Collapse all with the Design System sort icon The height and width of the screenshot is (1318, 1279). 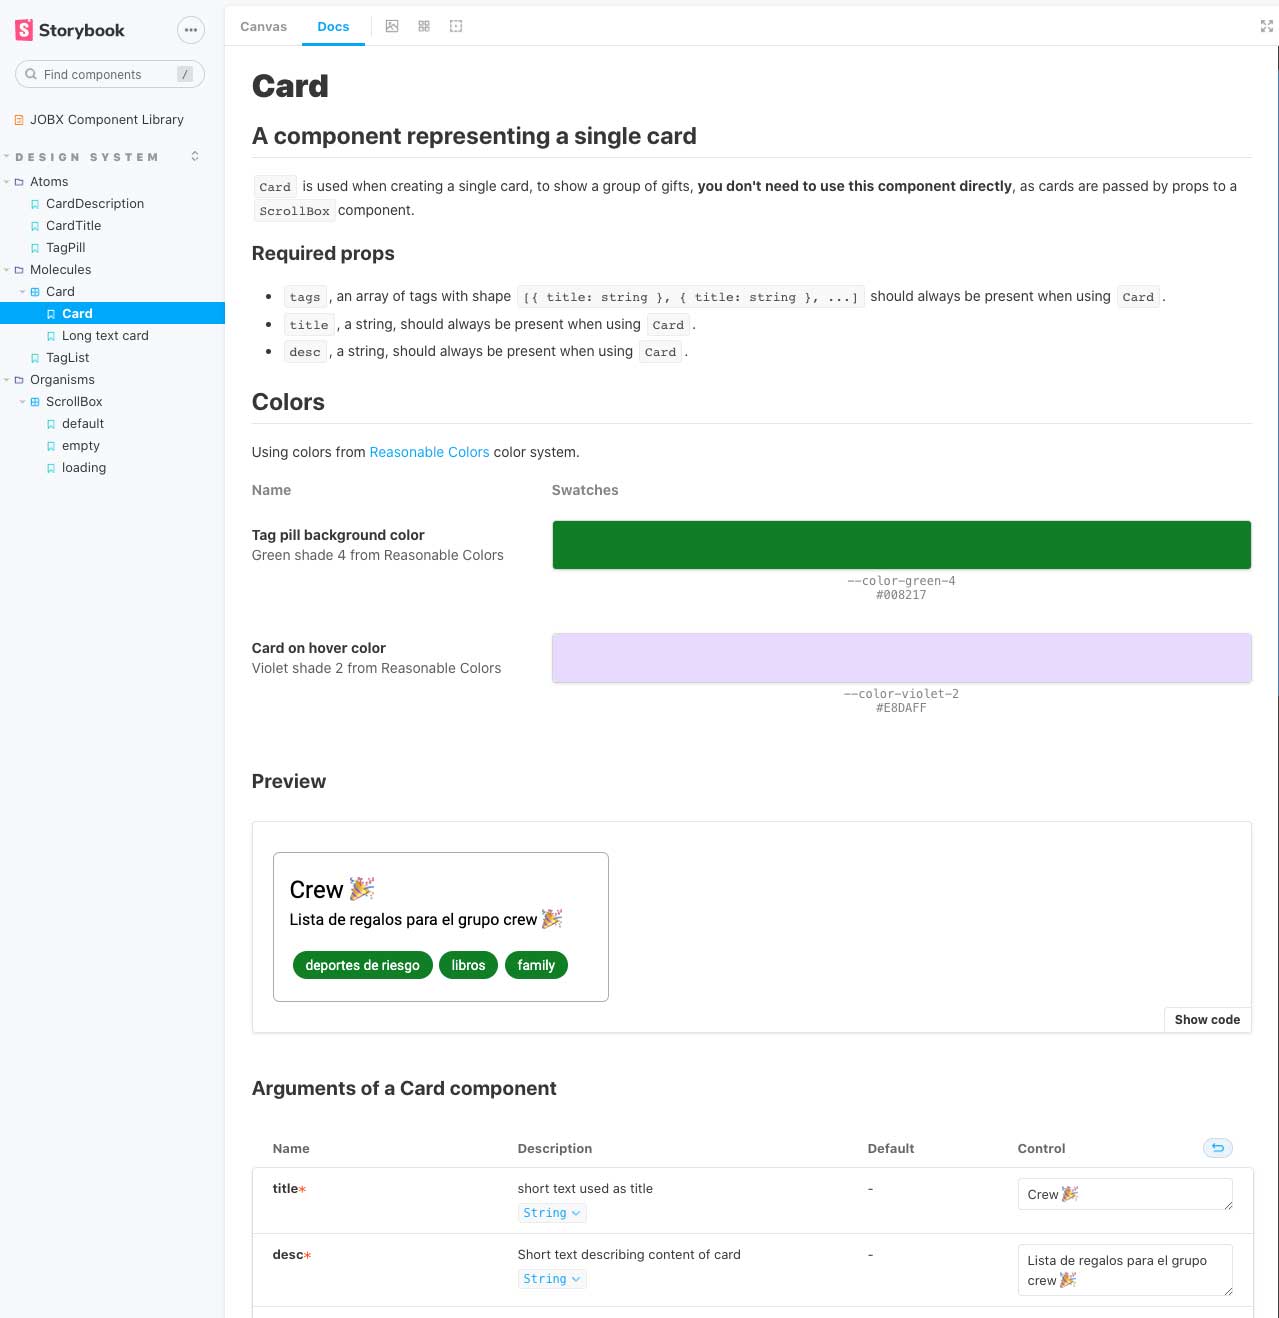coord(194,156)
